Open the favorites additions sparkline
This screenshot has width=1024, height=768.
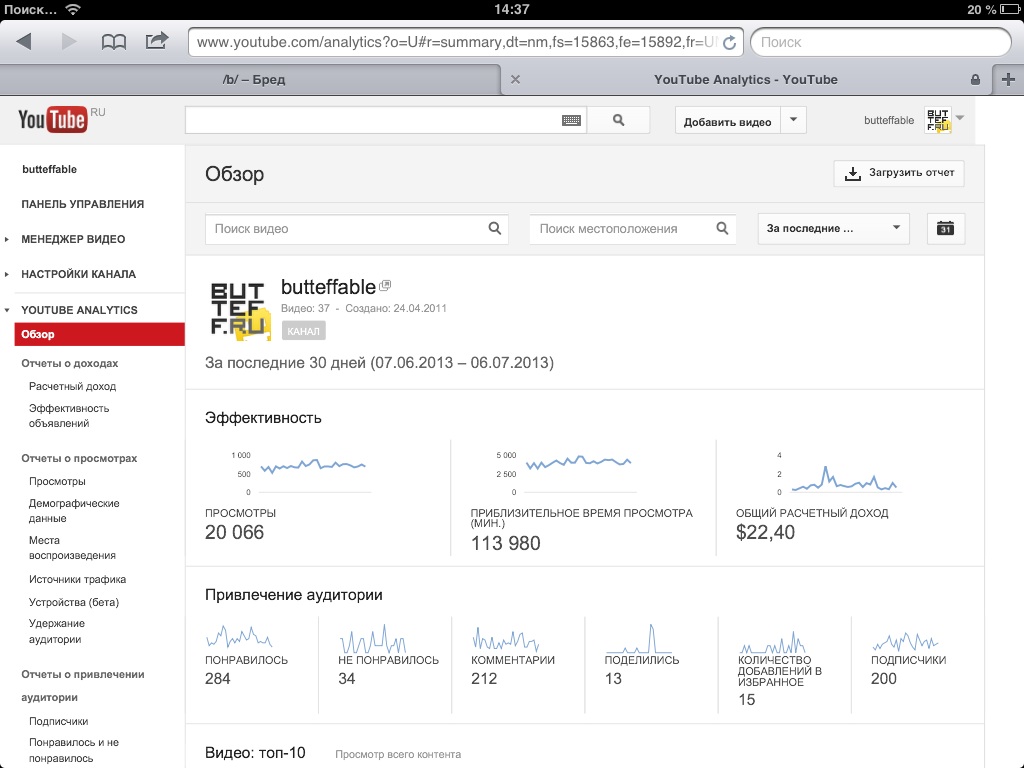point(773,642)
